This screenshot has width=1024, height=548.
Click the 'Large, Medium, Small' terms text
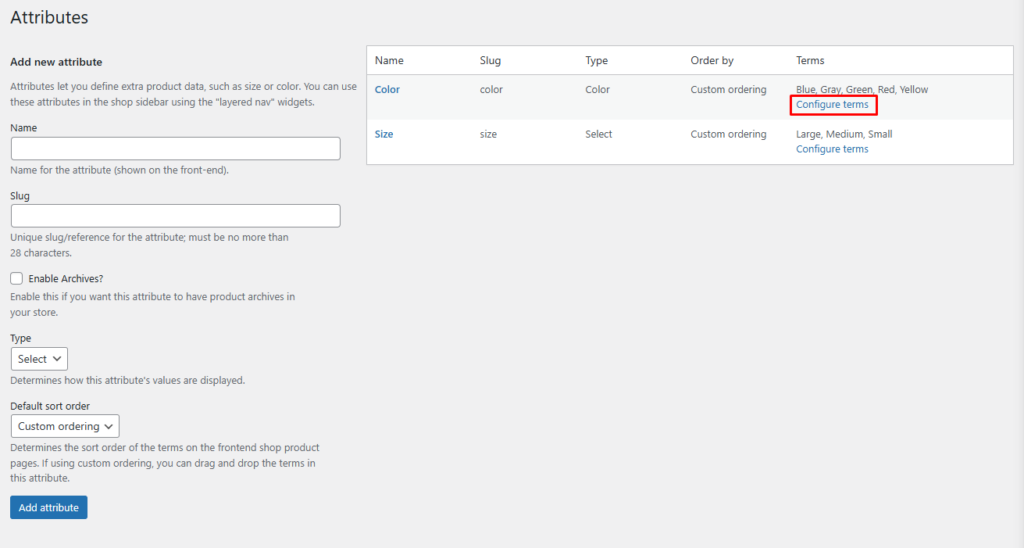844,134
